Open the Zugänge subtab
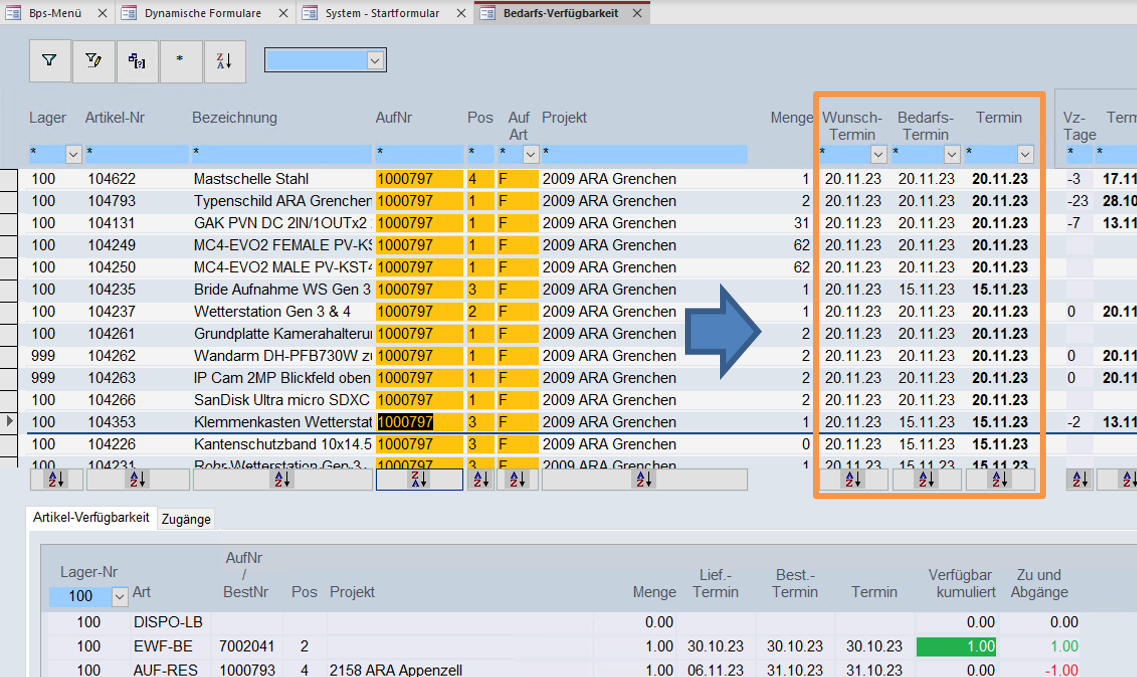 coord(186,519)
